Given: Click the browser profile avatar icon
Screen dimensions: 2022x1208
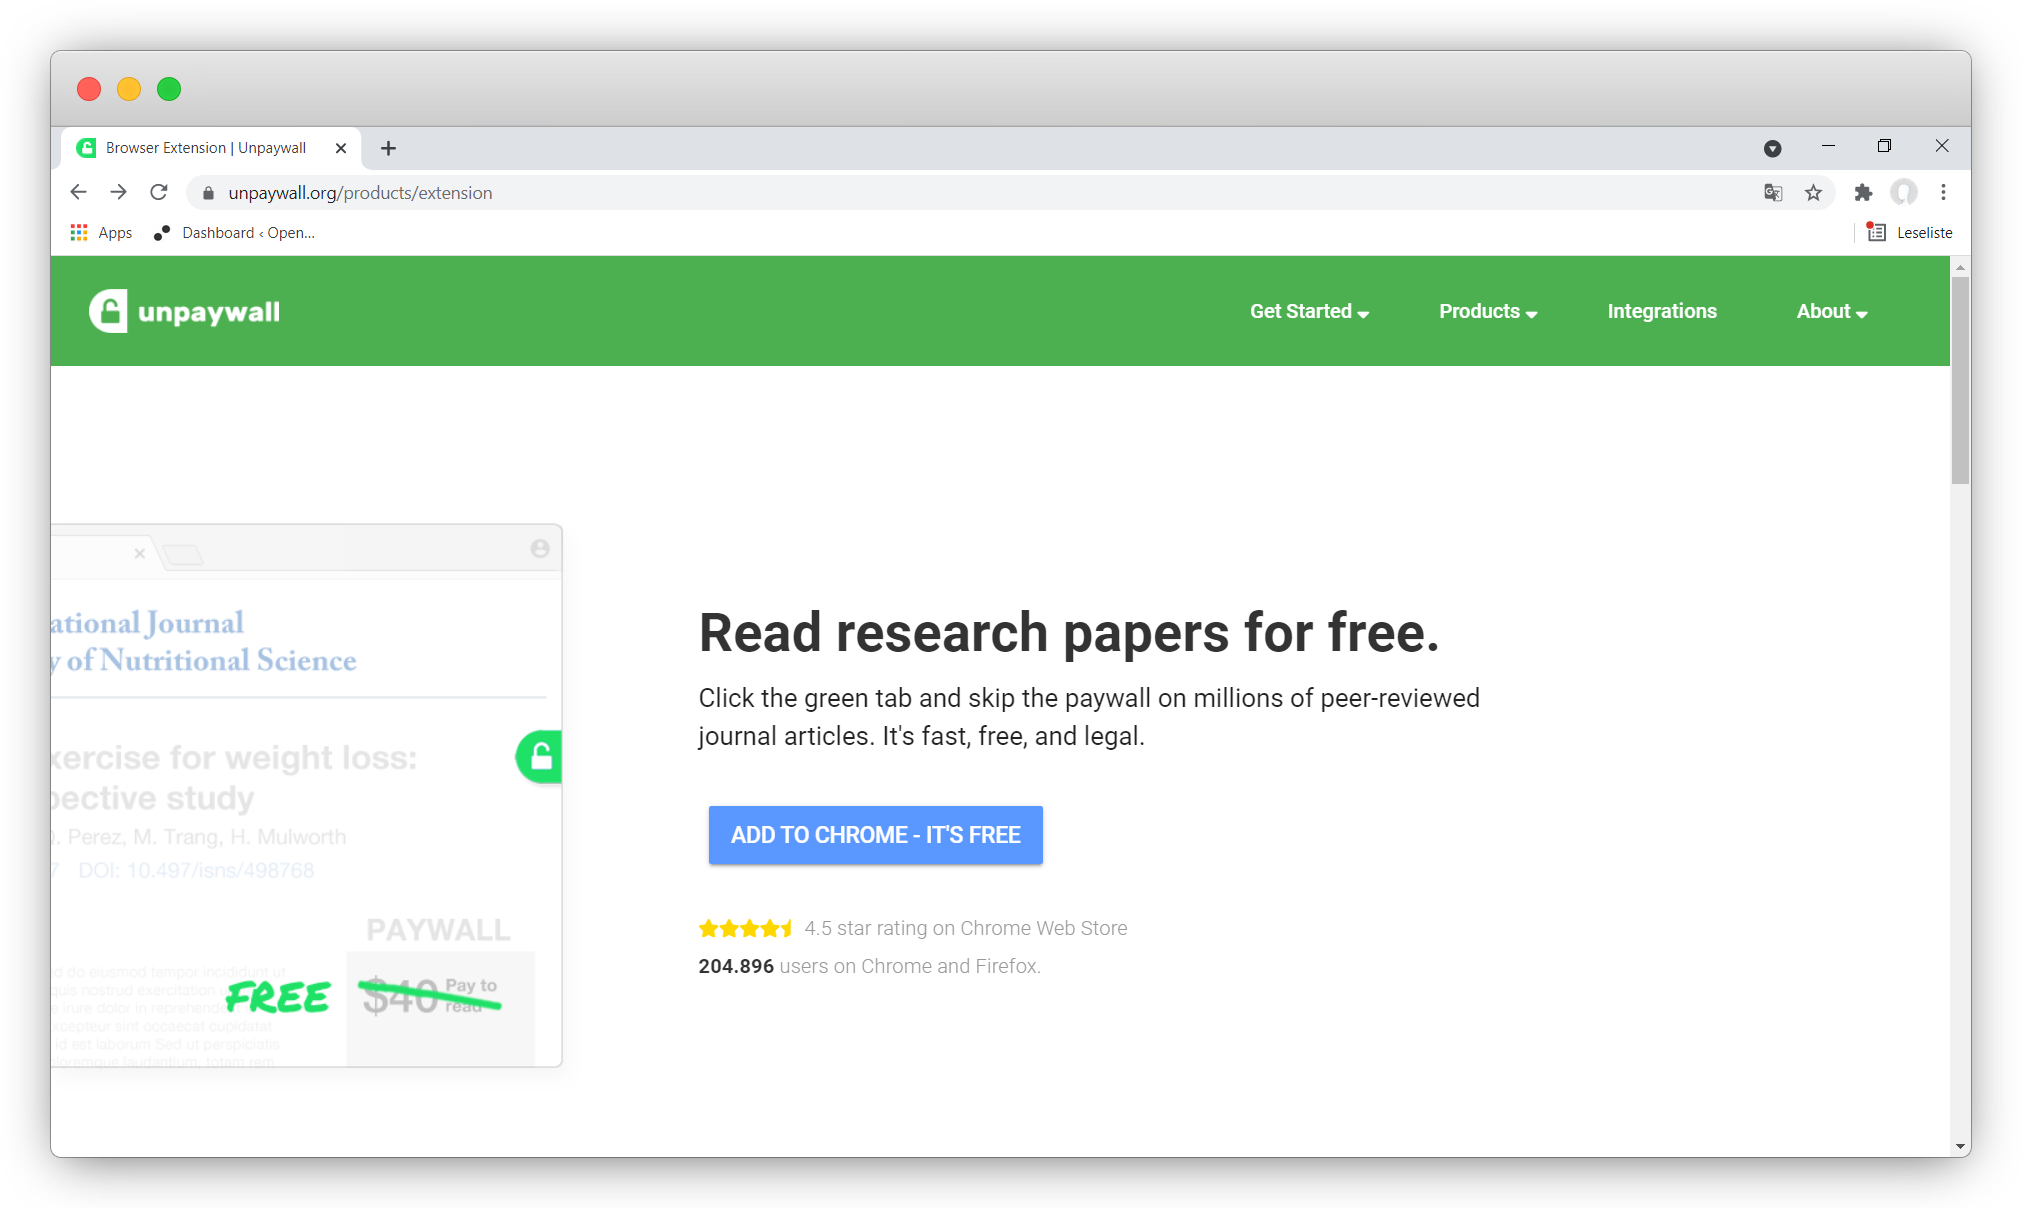Looking at the screenshot, I should tap(1904, 192).
